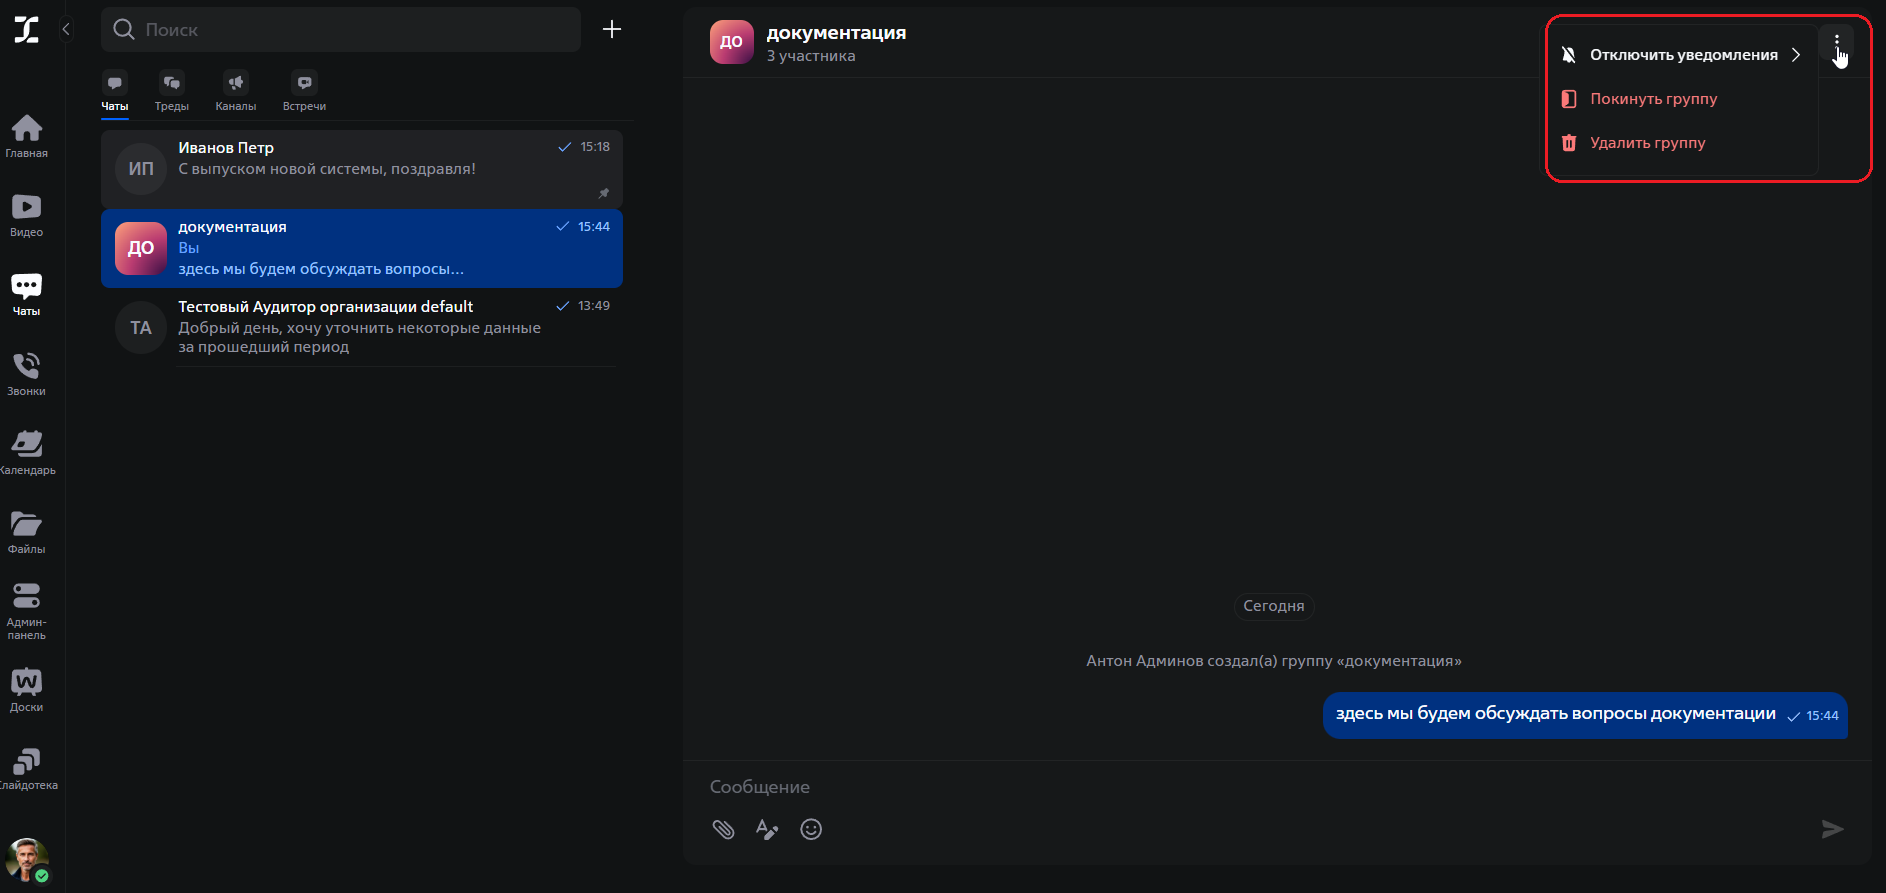1886x893 pixels.
Task: Open the Слайдотека section
Action: (x=27, y=769)
